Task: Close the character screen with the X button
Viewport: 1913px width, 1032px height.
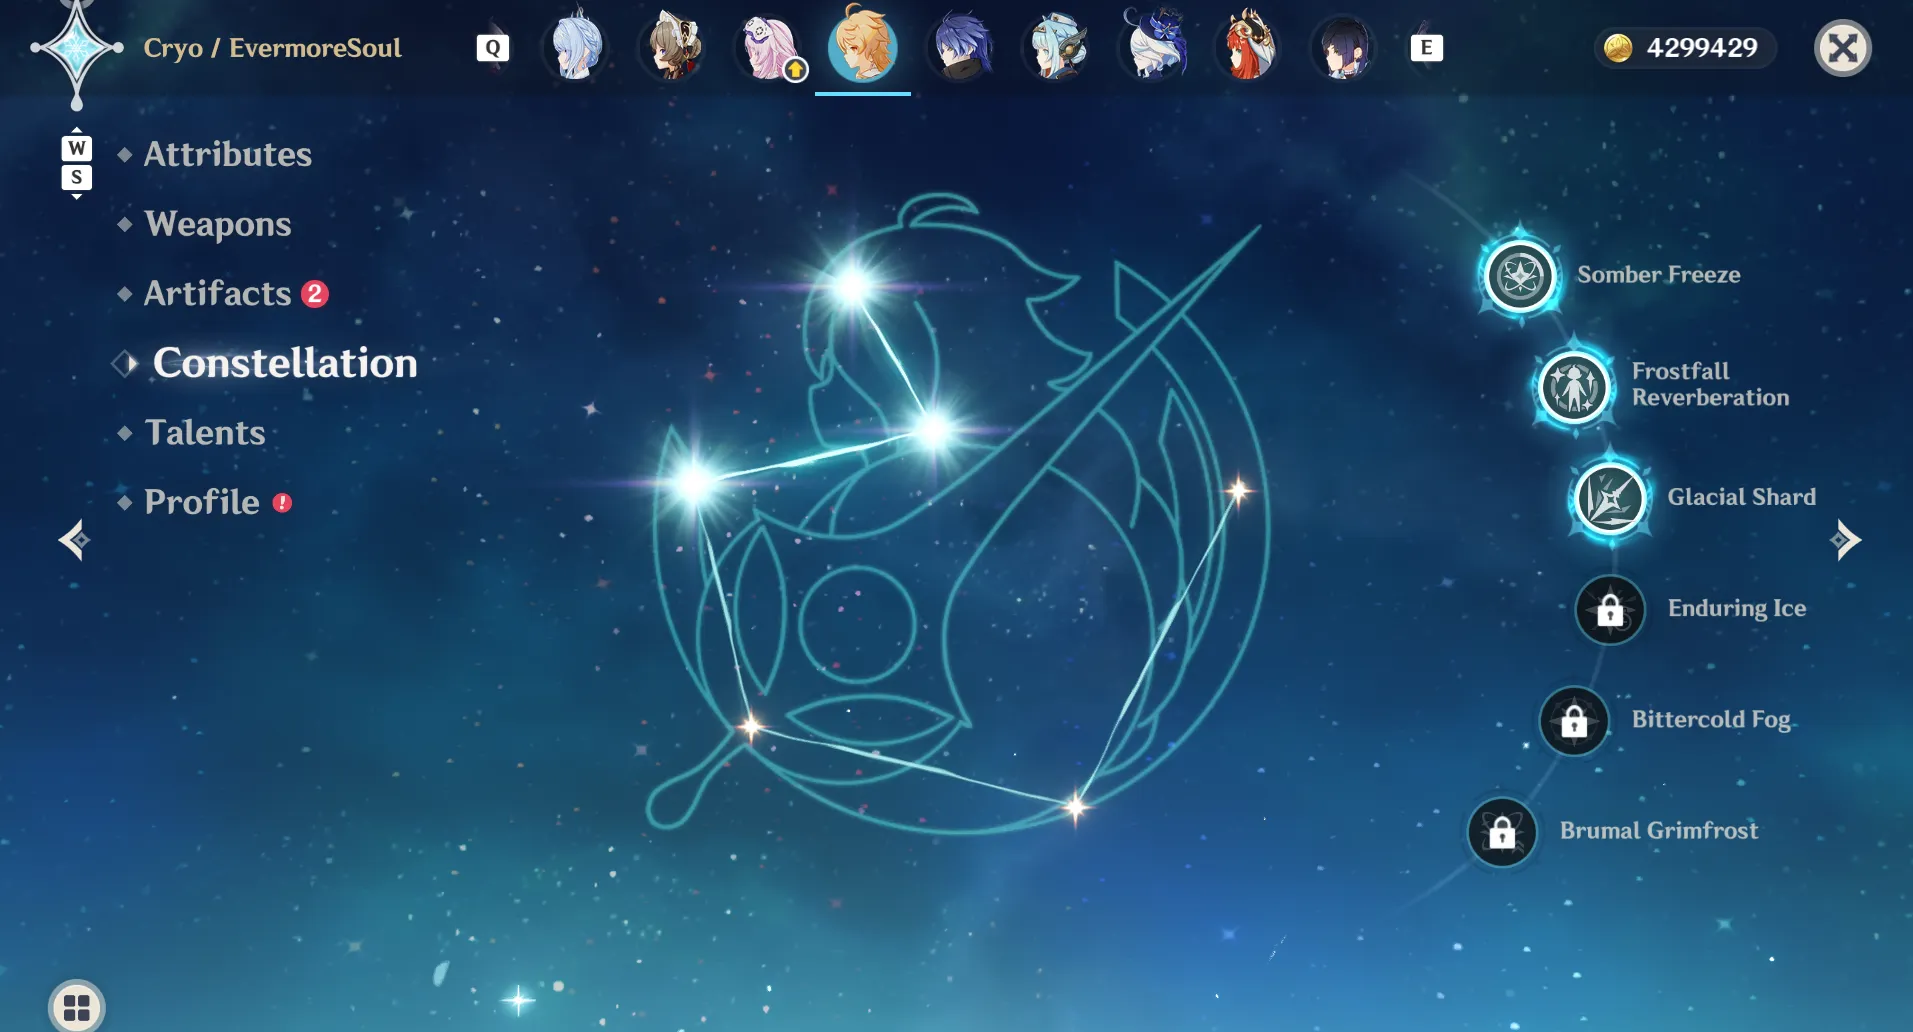Action: click(x=1842, y=48)
